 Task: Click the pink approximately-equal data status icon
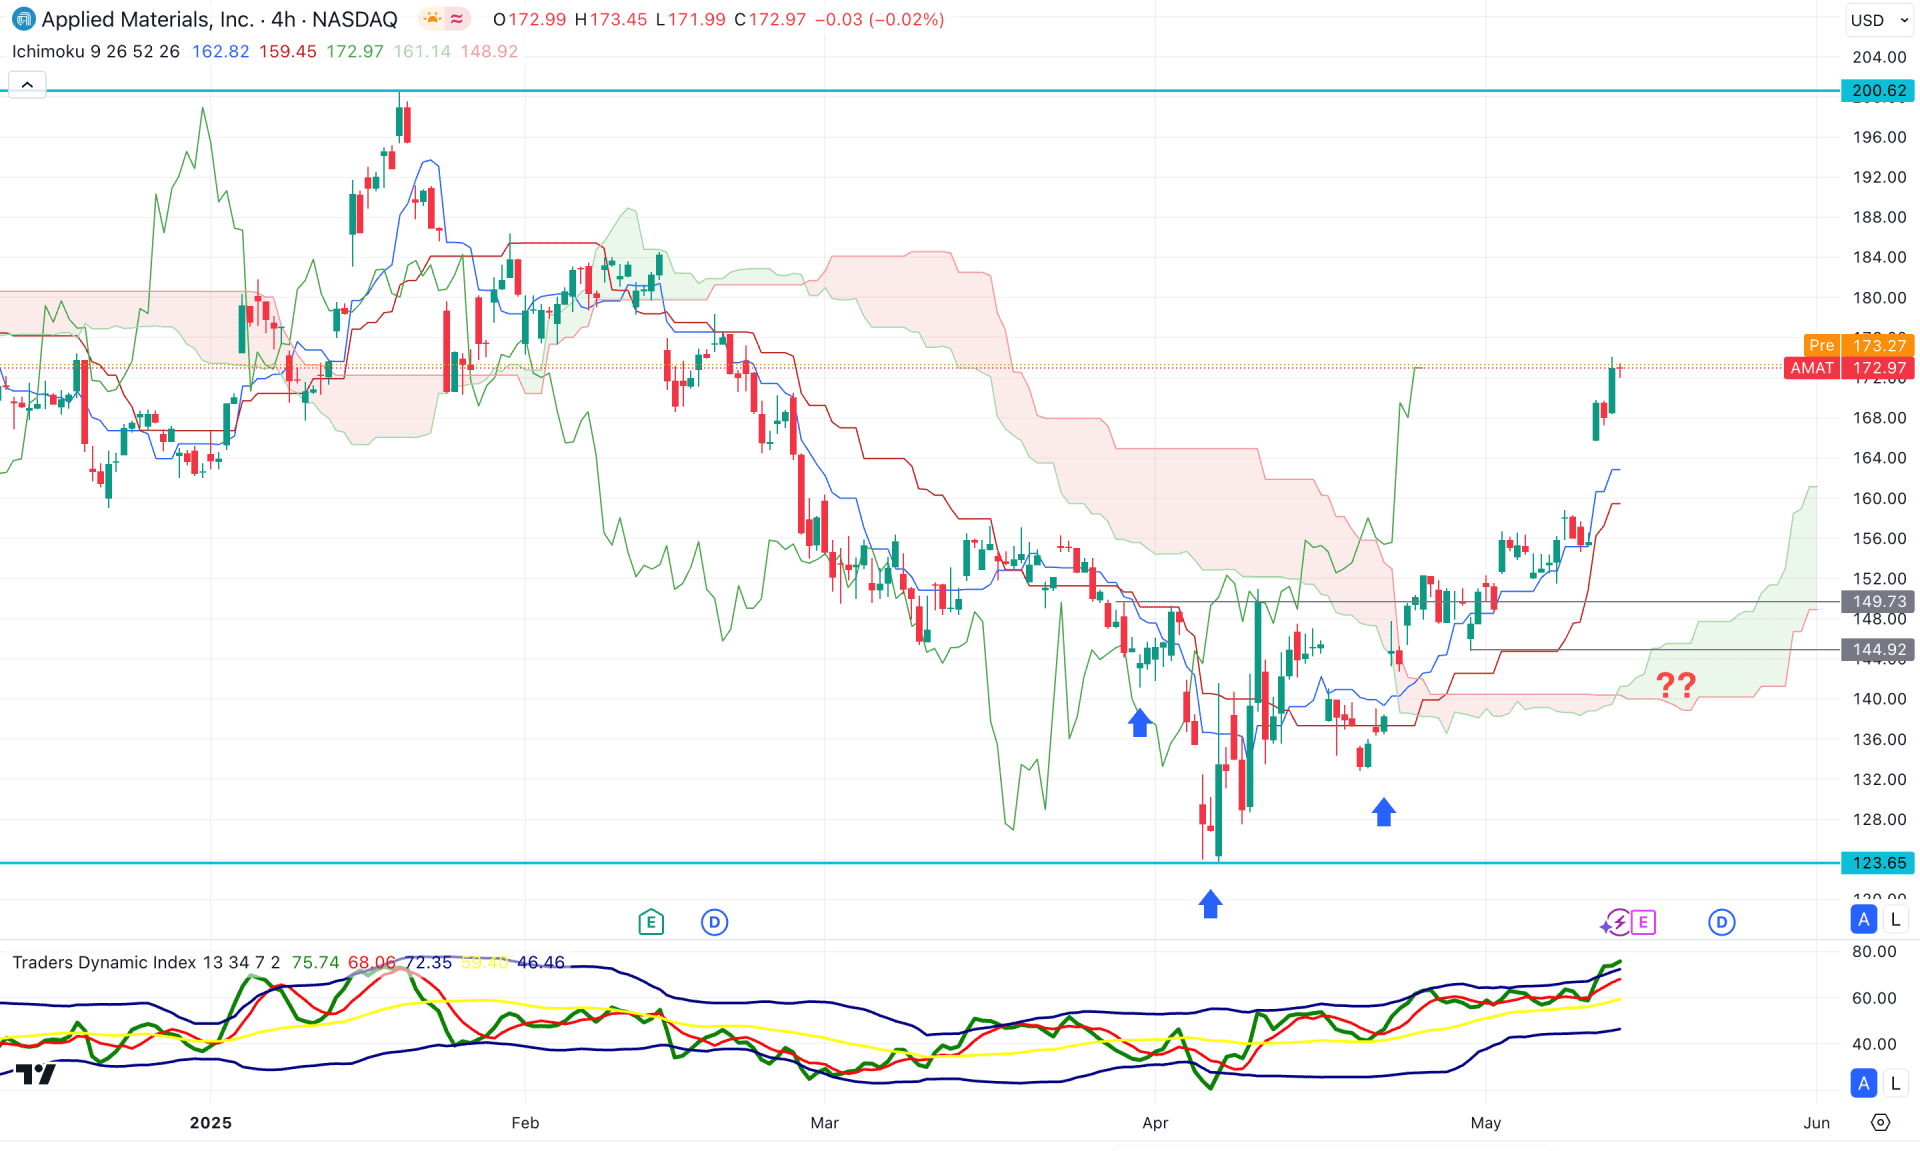(457, 19)
